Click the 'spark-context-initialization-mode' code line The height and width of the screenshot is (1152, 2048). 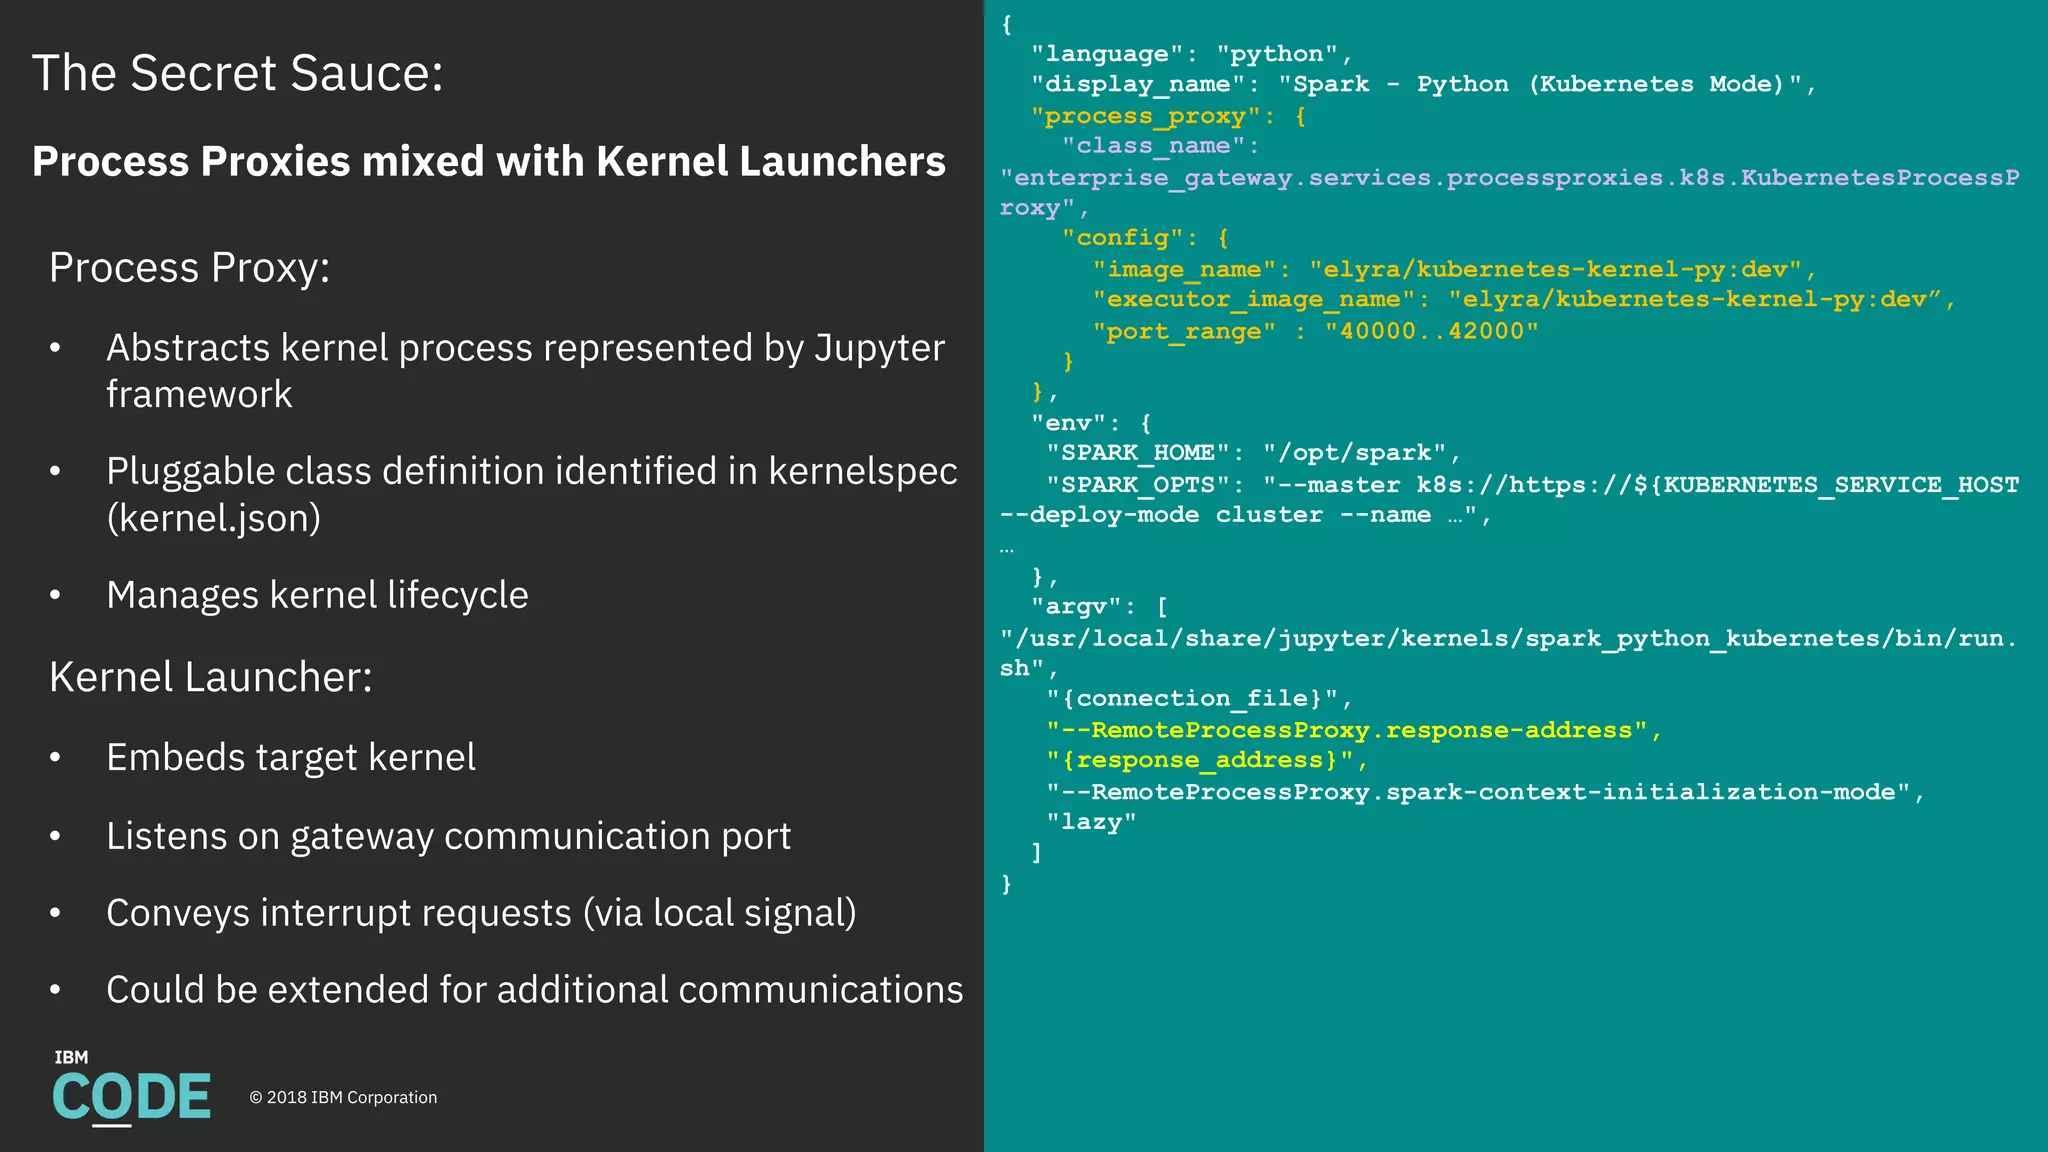[1485, 792]
